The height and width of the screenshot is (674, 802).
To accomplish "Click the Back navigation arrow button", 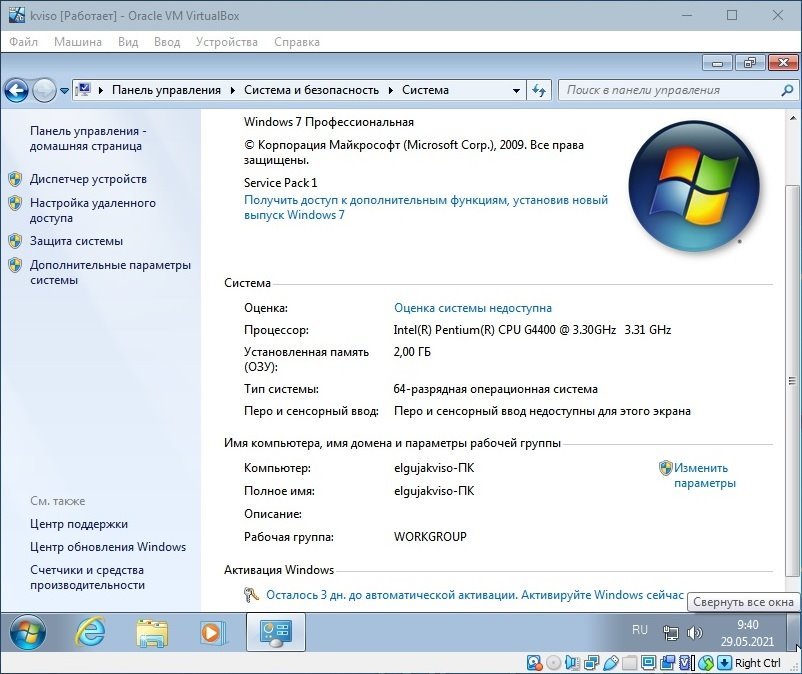I will coord(16,90).
